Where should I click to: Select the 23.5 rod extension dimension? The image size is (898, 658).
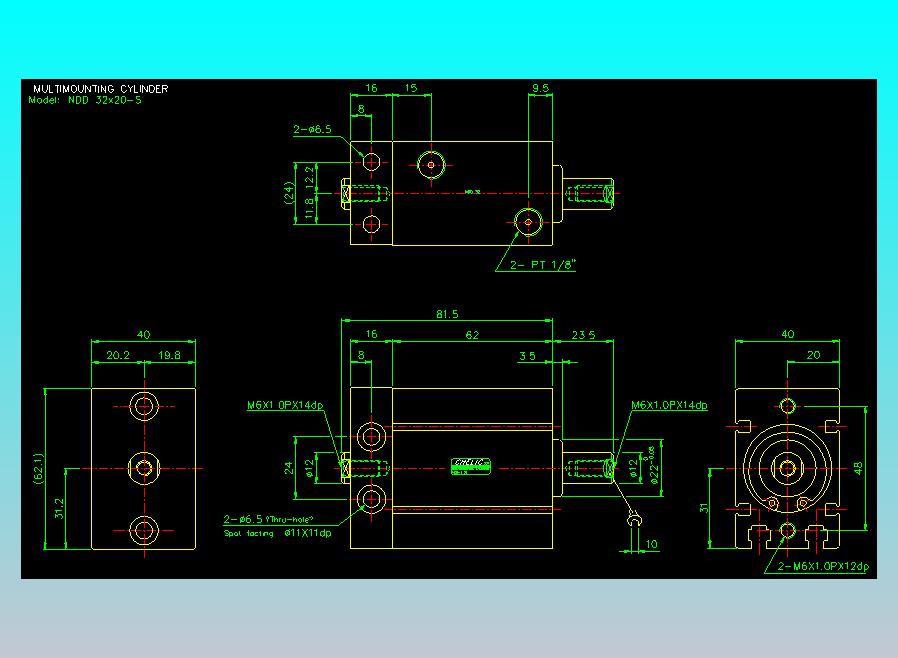pos(583,334)
